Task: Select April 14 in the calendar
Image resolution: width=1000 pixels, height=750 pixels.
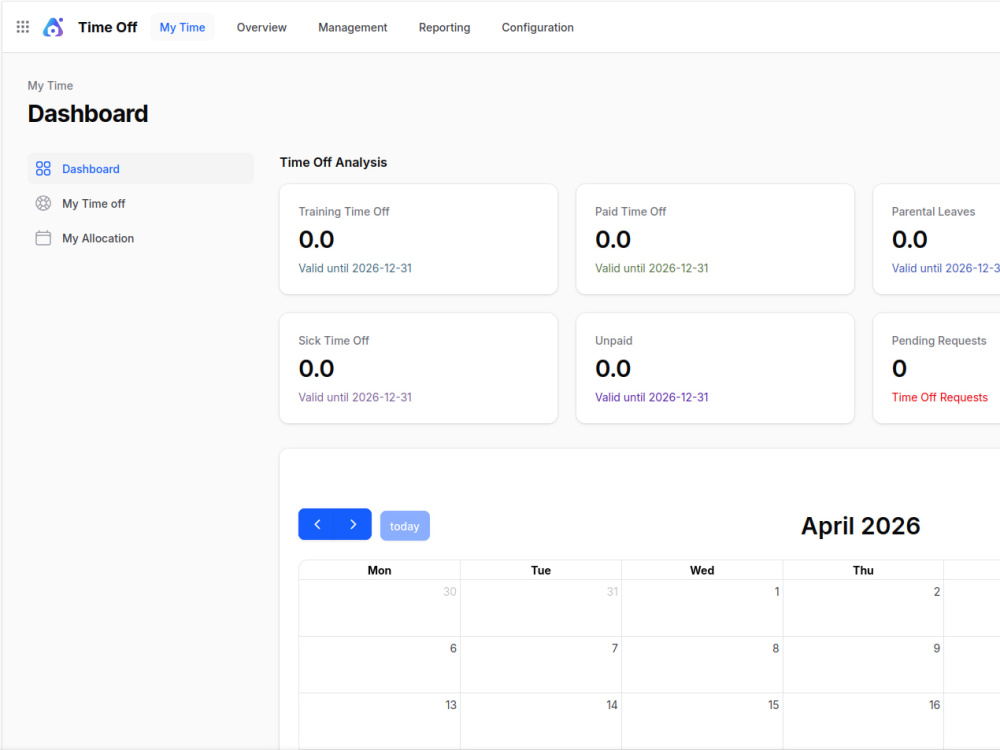Action: tap(541, 721)
